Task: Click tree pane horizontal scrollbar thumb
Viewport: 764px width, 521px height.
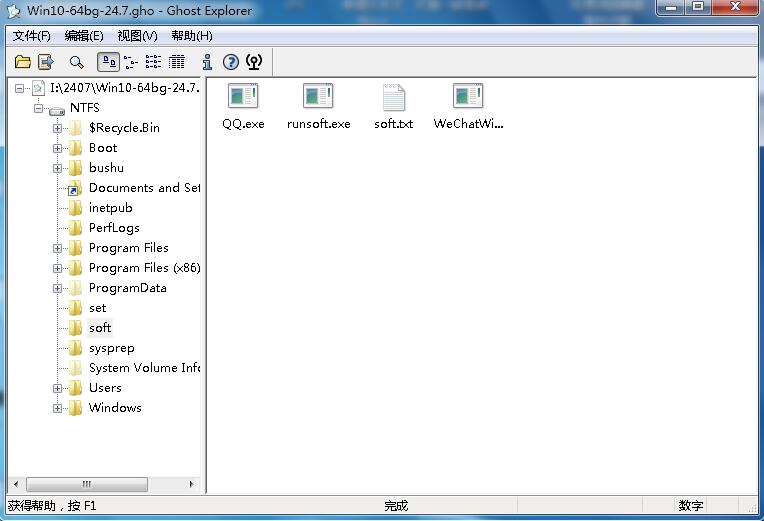Action: pos(87,484)
